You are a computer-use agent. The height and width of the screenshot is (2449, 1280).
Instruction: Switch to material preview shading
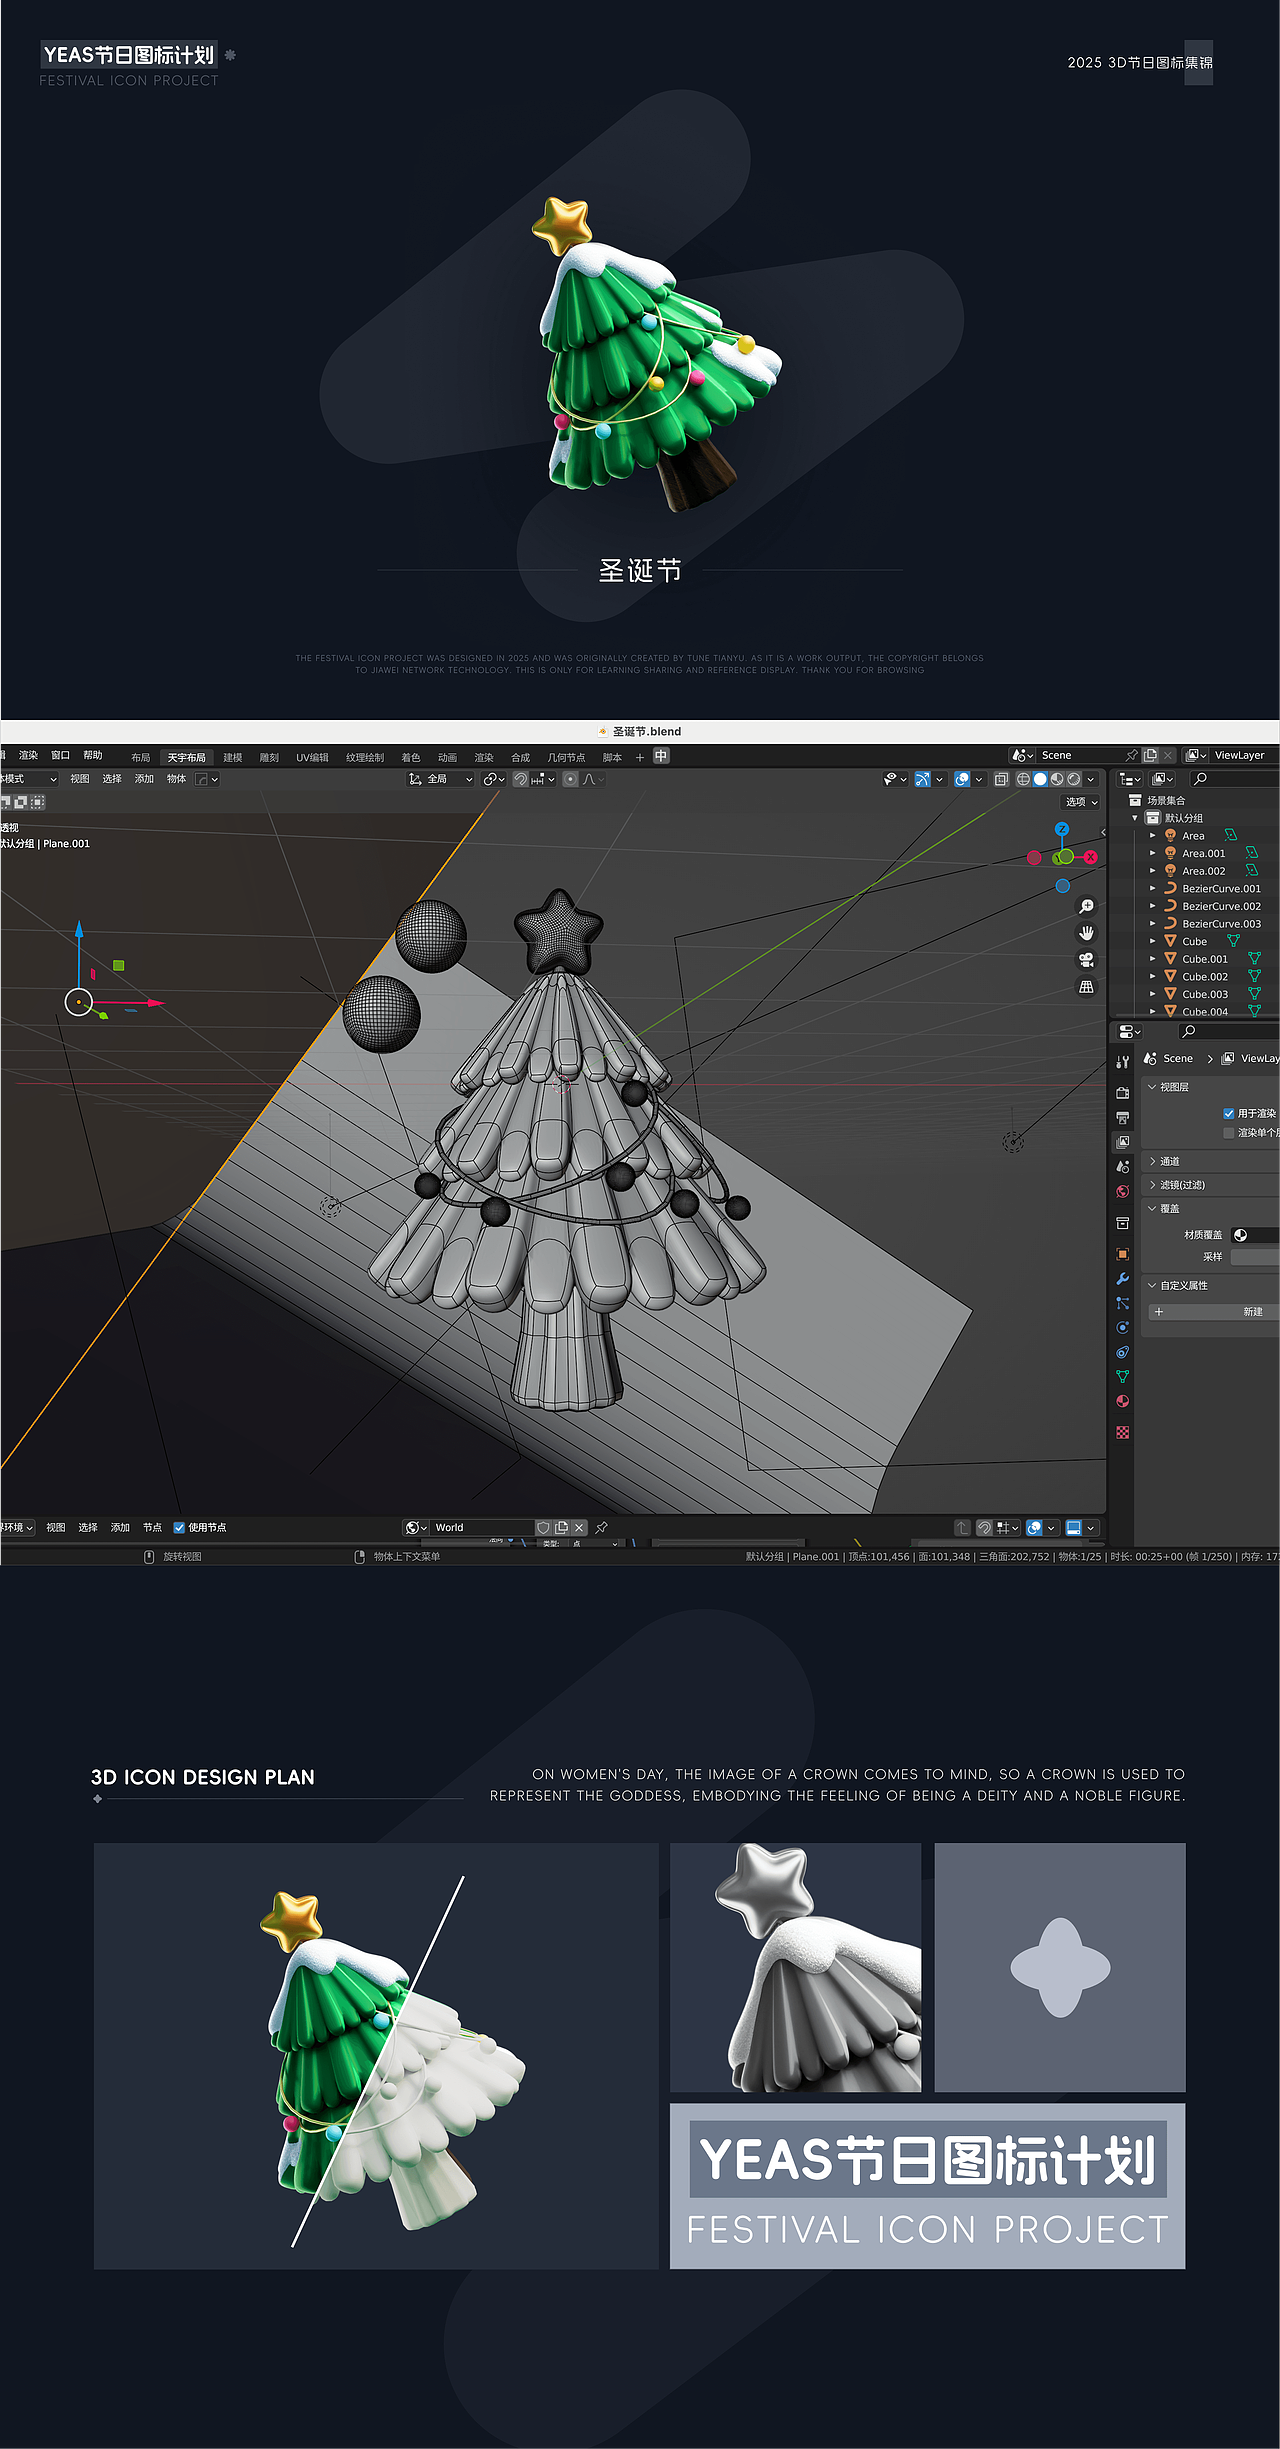(1057, 779)
